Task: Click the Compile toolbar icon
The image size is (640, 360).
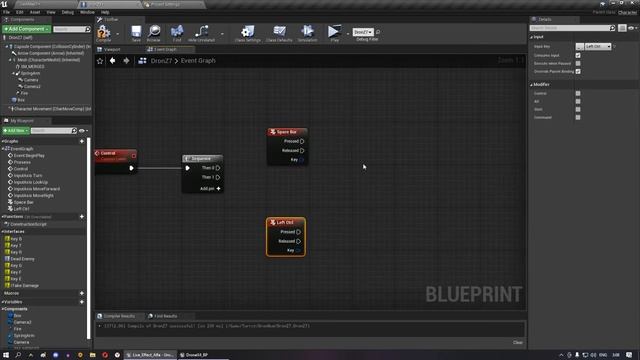Action: coord(103,32)
